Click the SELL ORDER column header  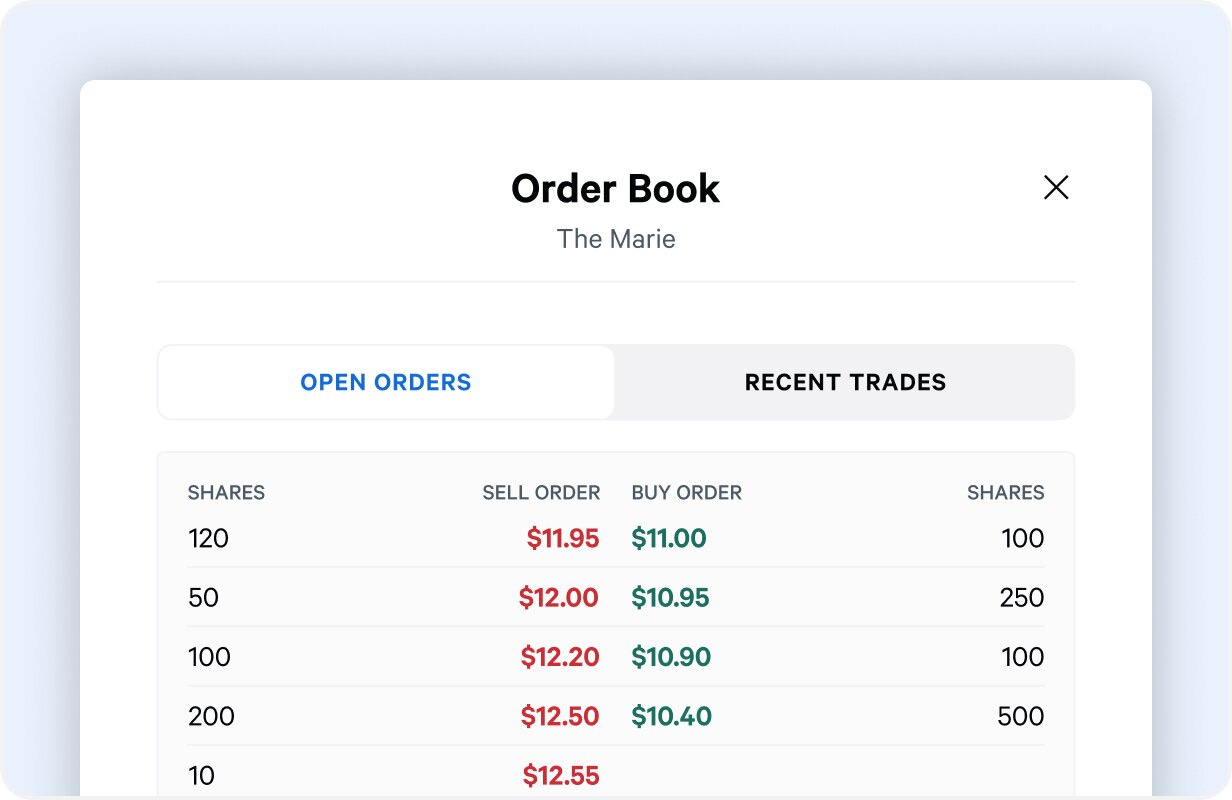pyautogui.click(x=540, y=492)
